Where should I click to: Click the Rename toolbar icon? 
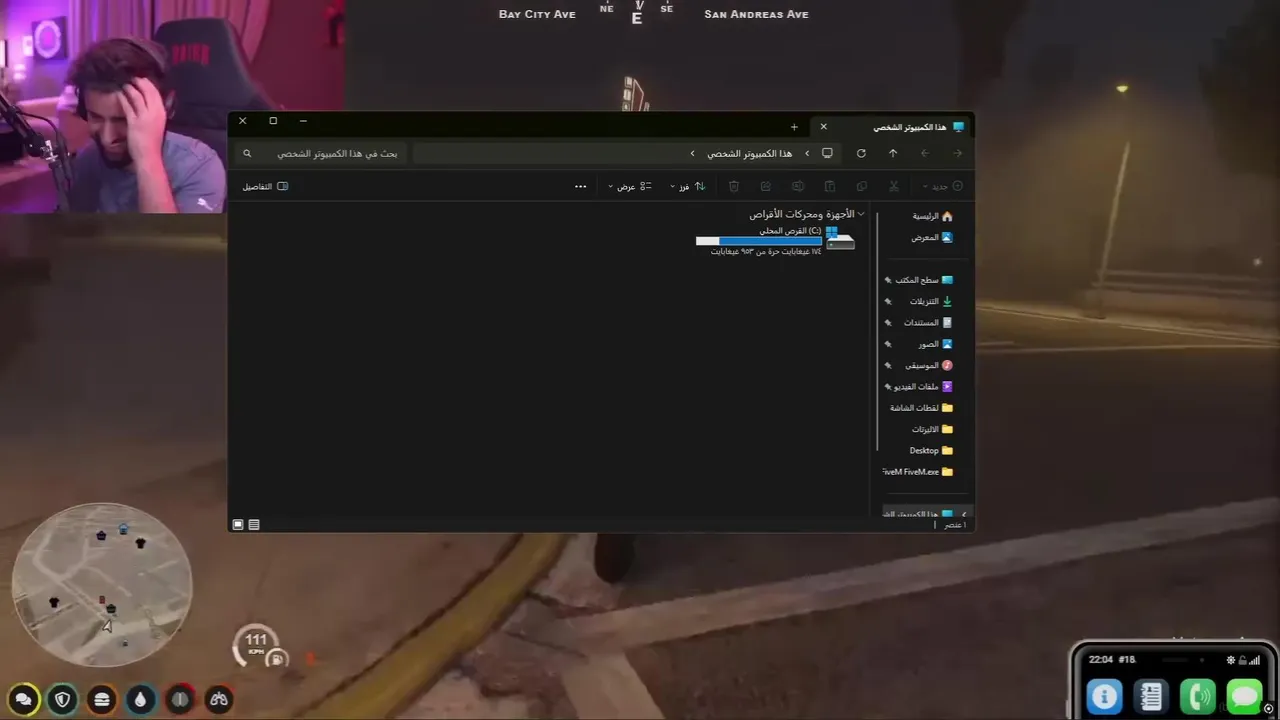pos(798,186)
